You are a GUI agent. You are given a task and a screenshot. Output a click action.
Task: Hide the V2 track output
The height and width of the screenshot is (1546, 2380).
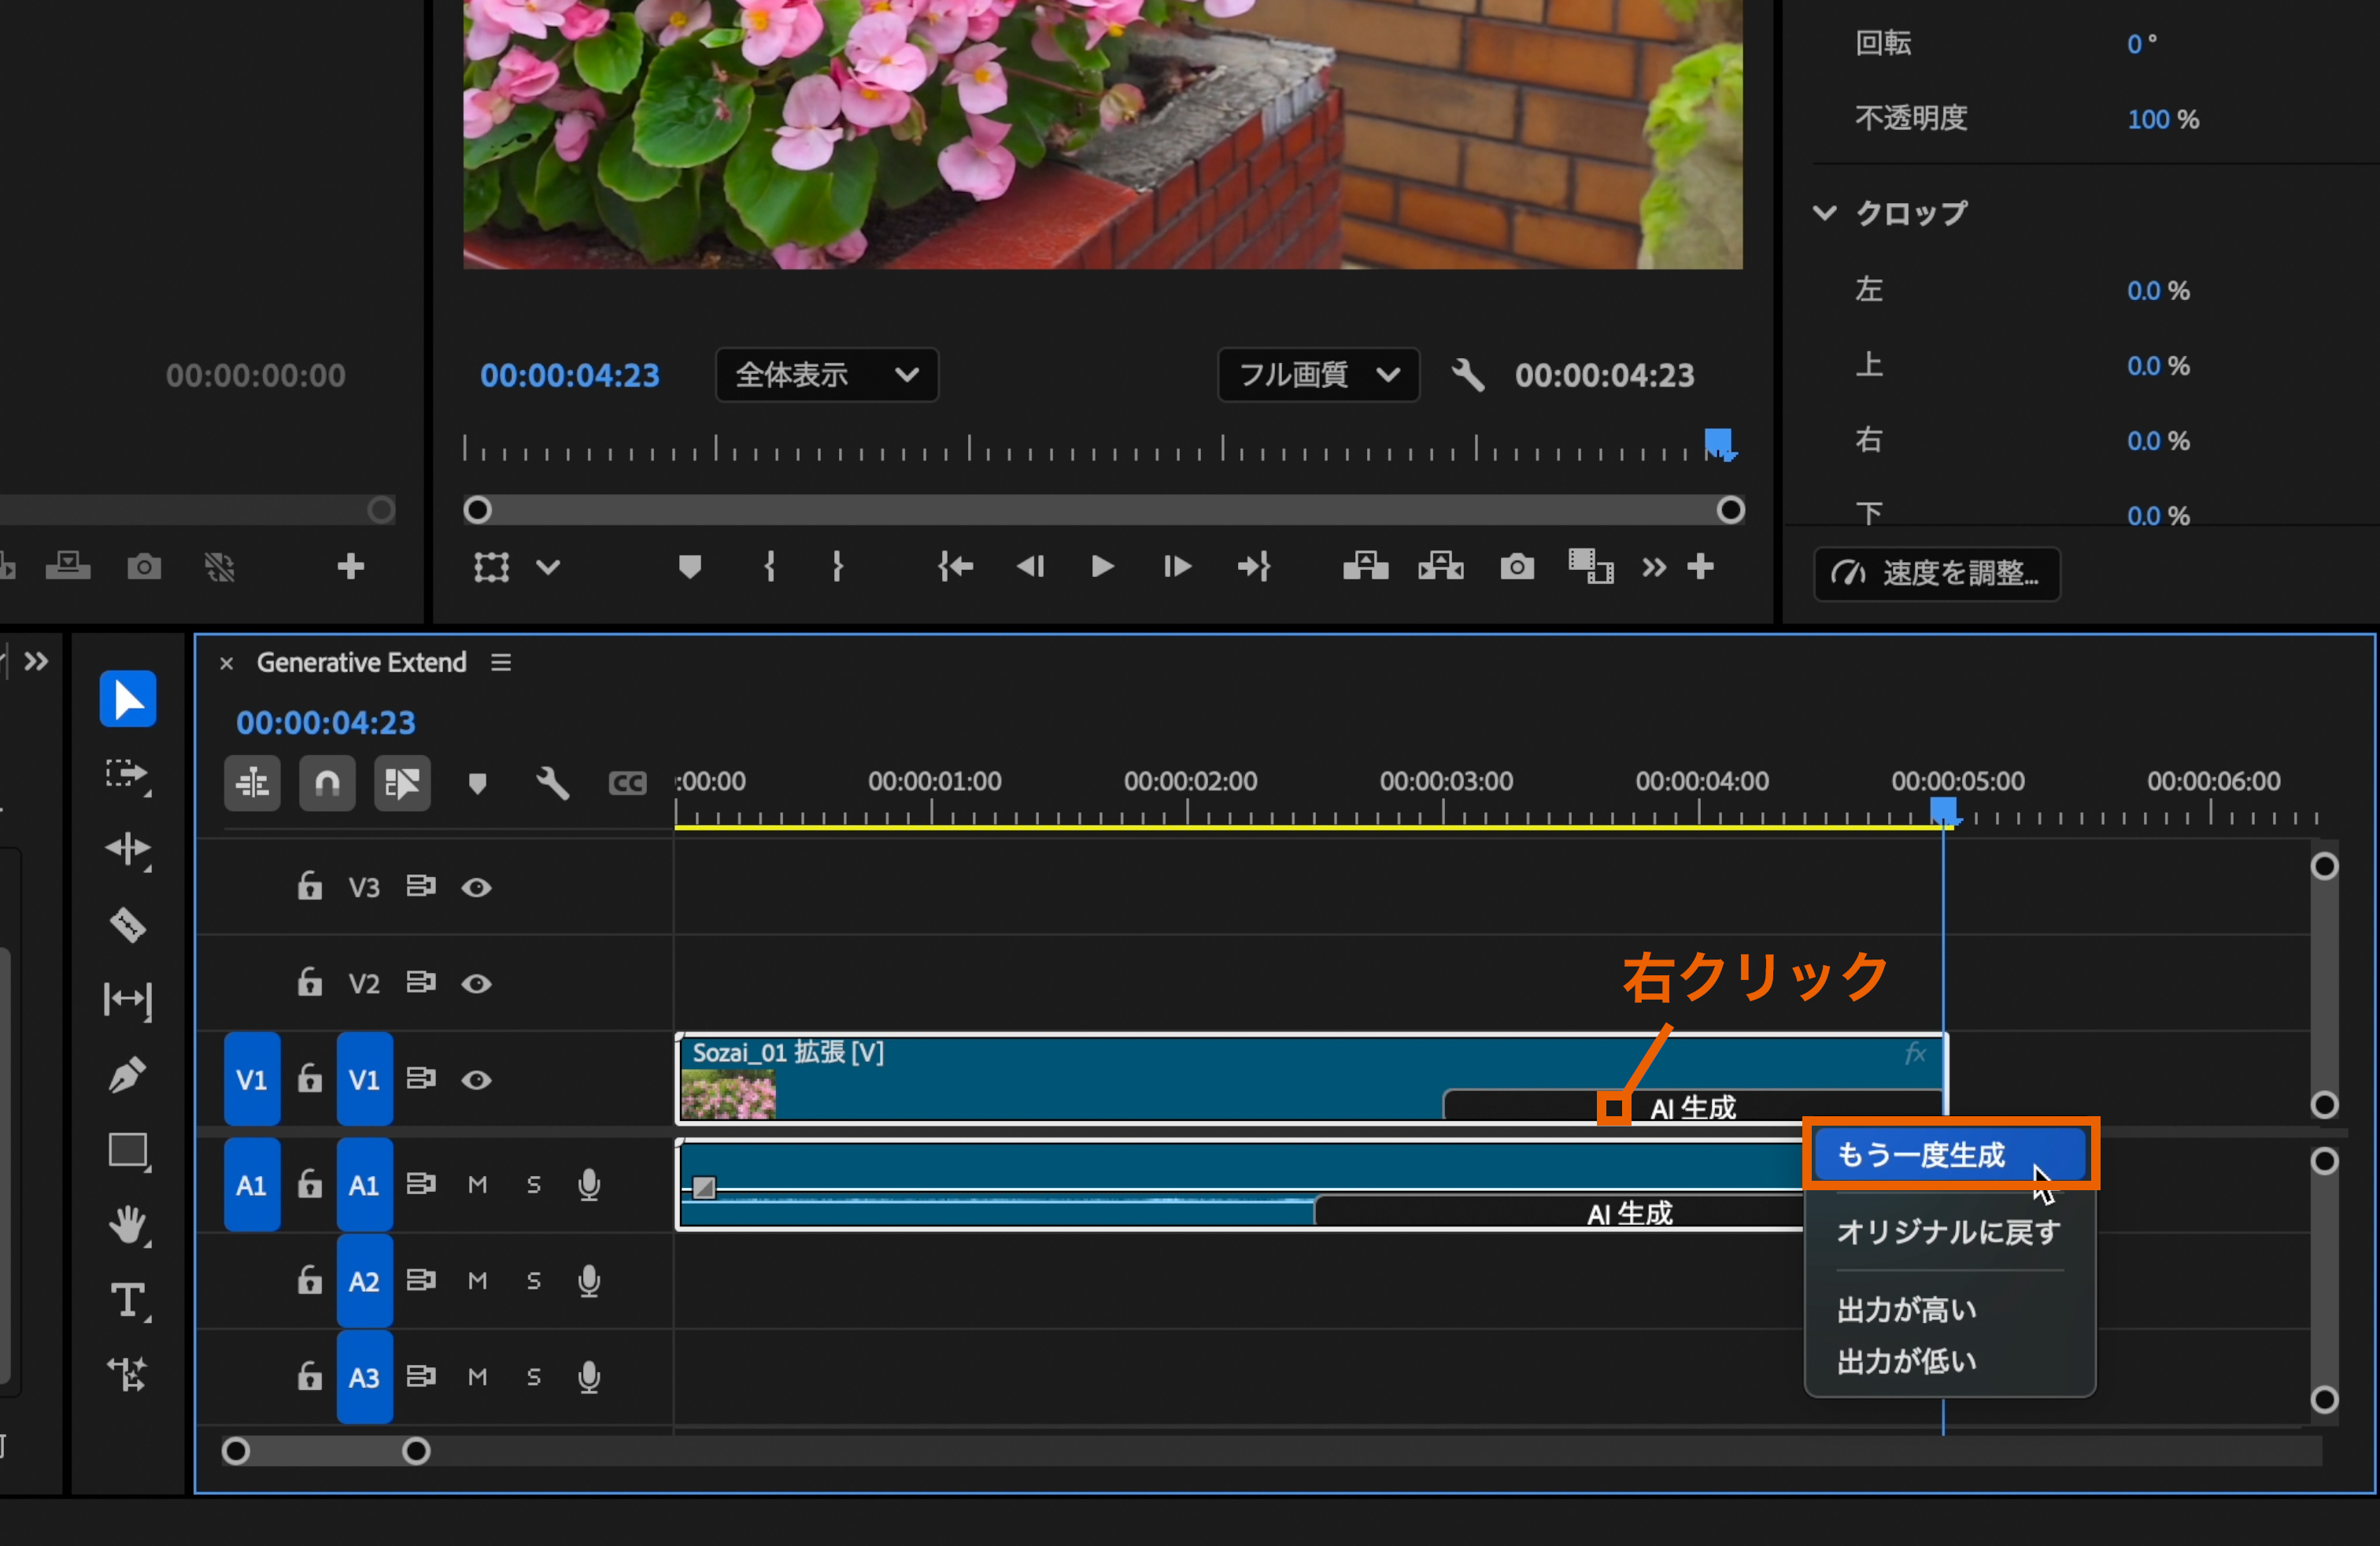[476, 984]
